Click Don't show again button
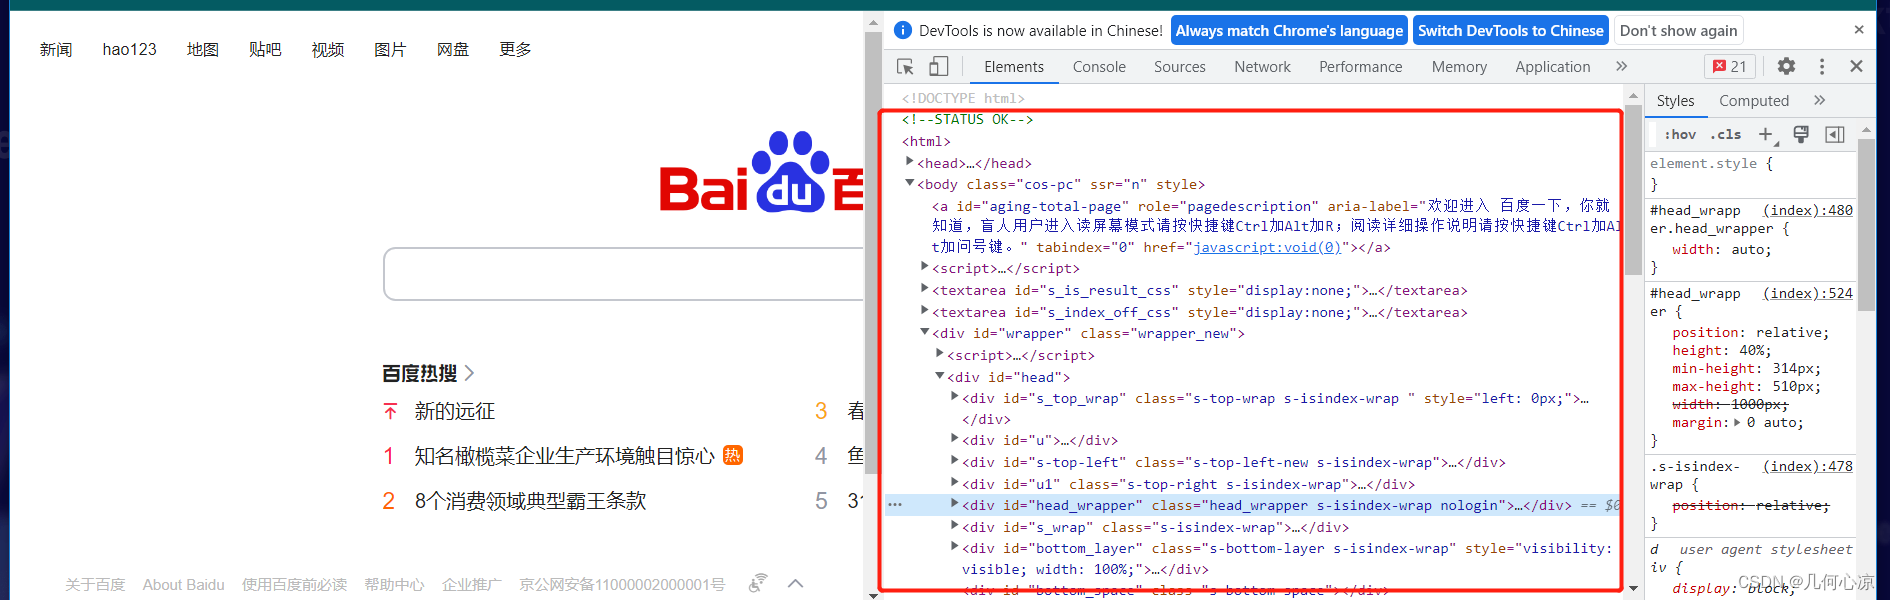1890x600 pixels. click(1678, 30)
